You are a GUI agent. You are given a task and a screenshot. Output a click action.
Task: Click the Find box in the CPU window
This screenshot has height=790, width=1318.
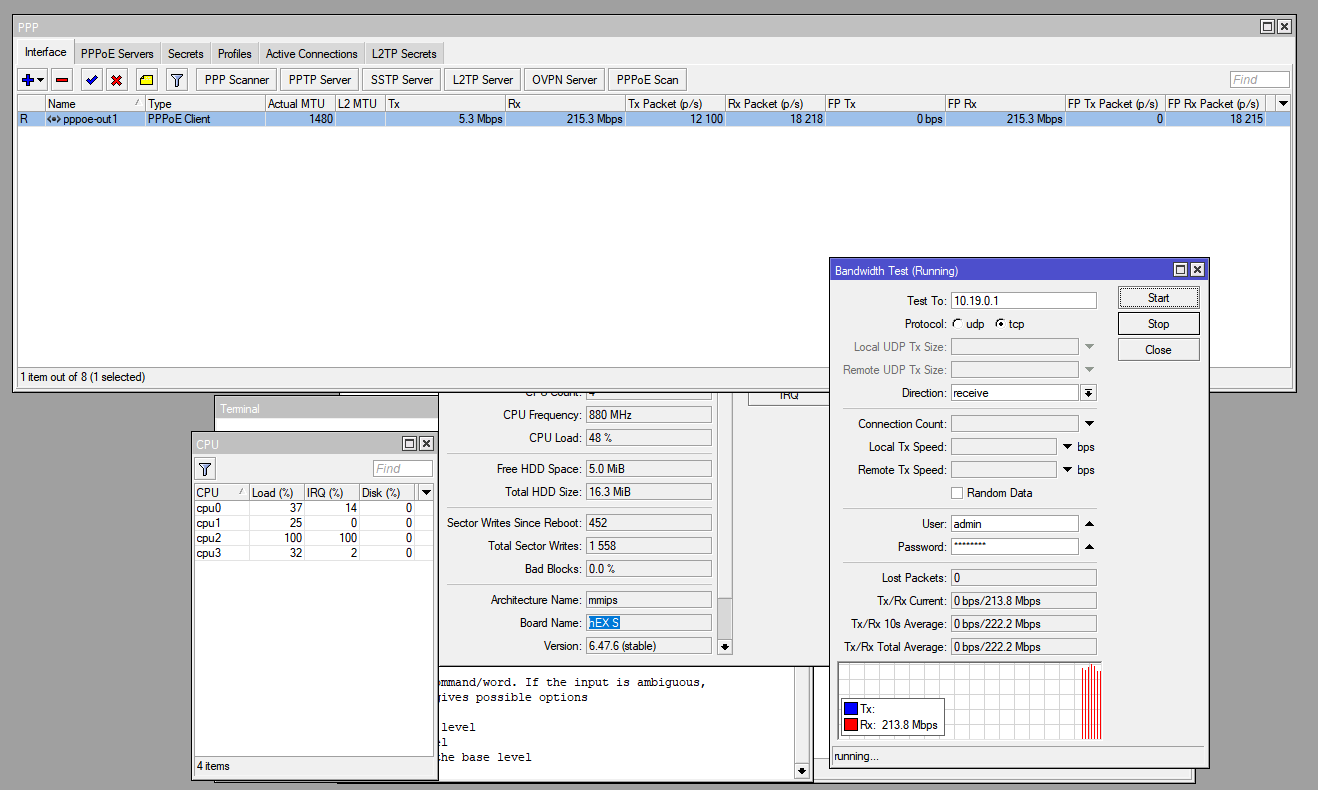[x=403, y=469]
